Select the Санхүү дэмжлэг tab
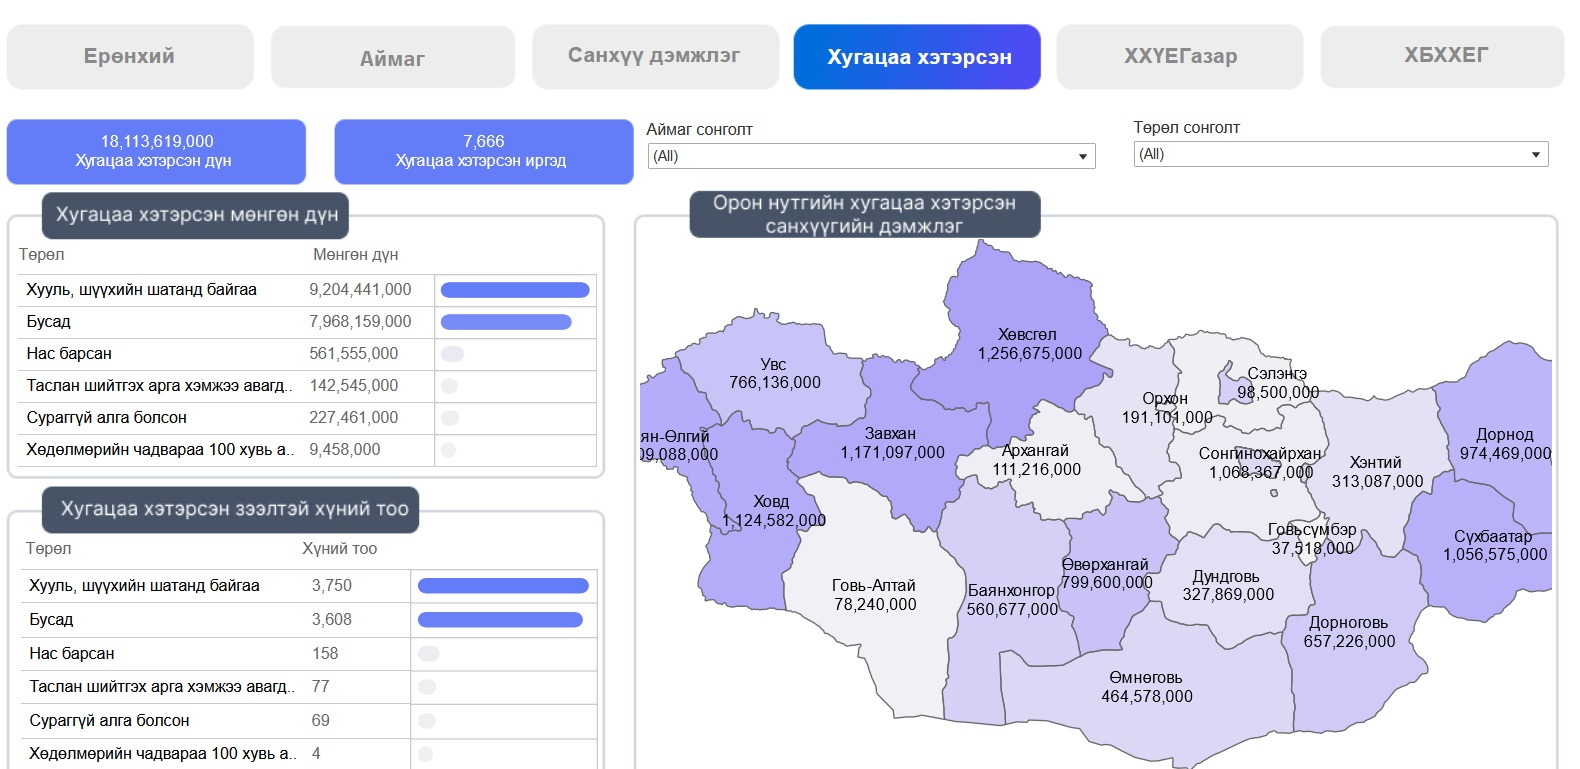This screenshot has width=1580, height=769. [x=654, y=57]
